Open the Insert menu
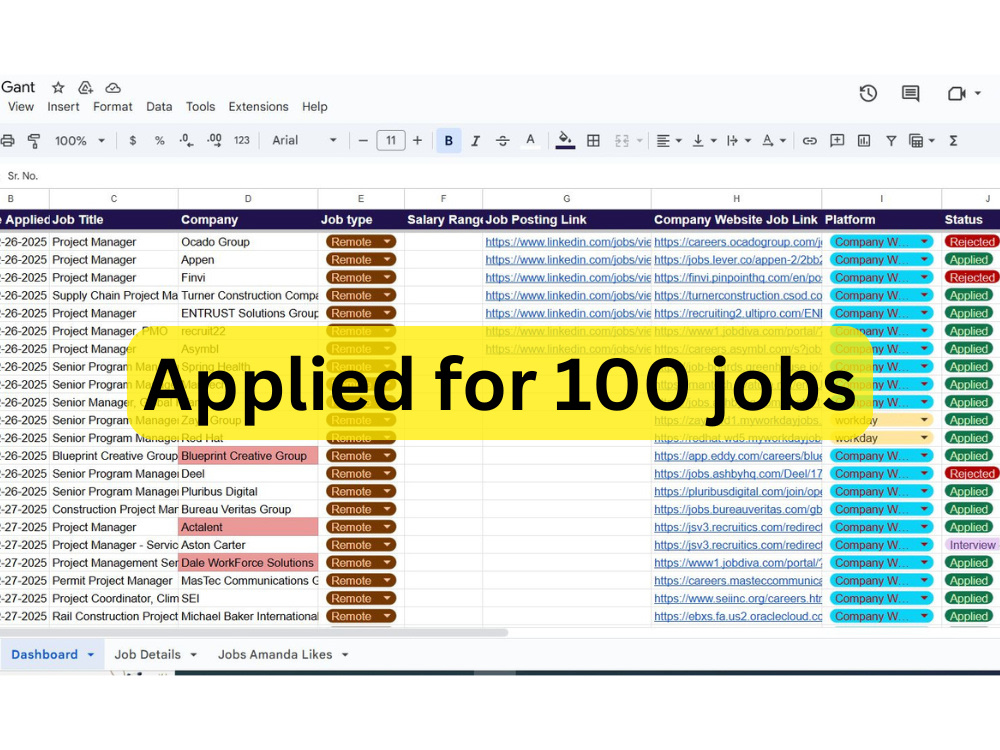This screenshot has height=750, width=1000. click(63, 107)
